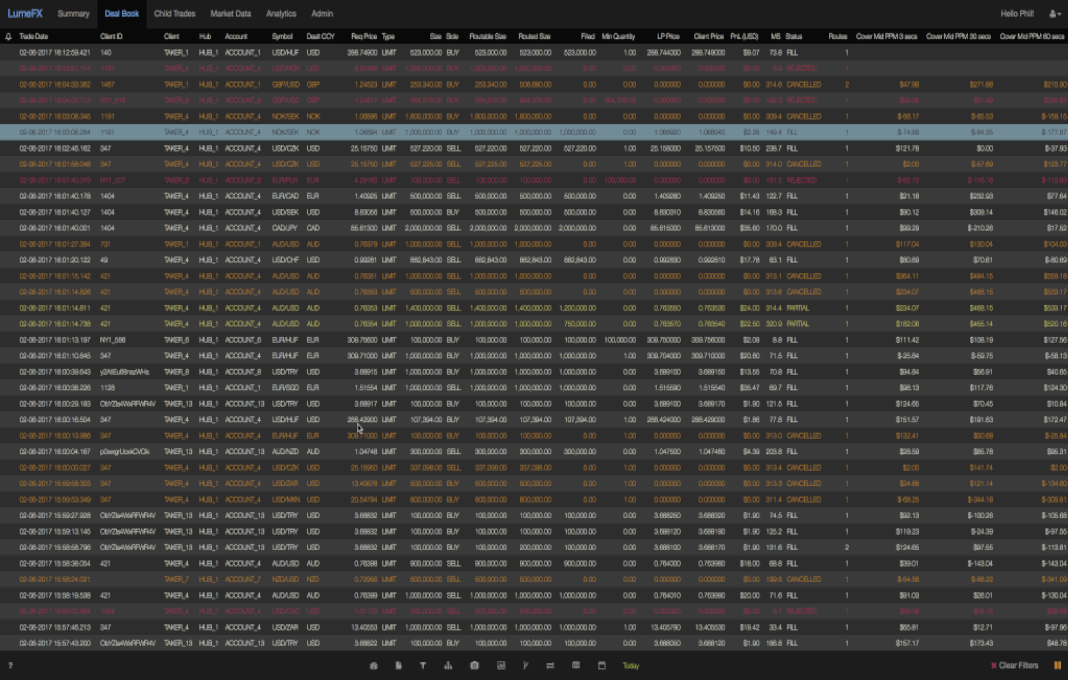Click the TAKER_8 client cell
This screenshot has width=1068, height=680.
pos(176,371)
